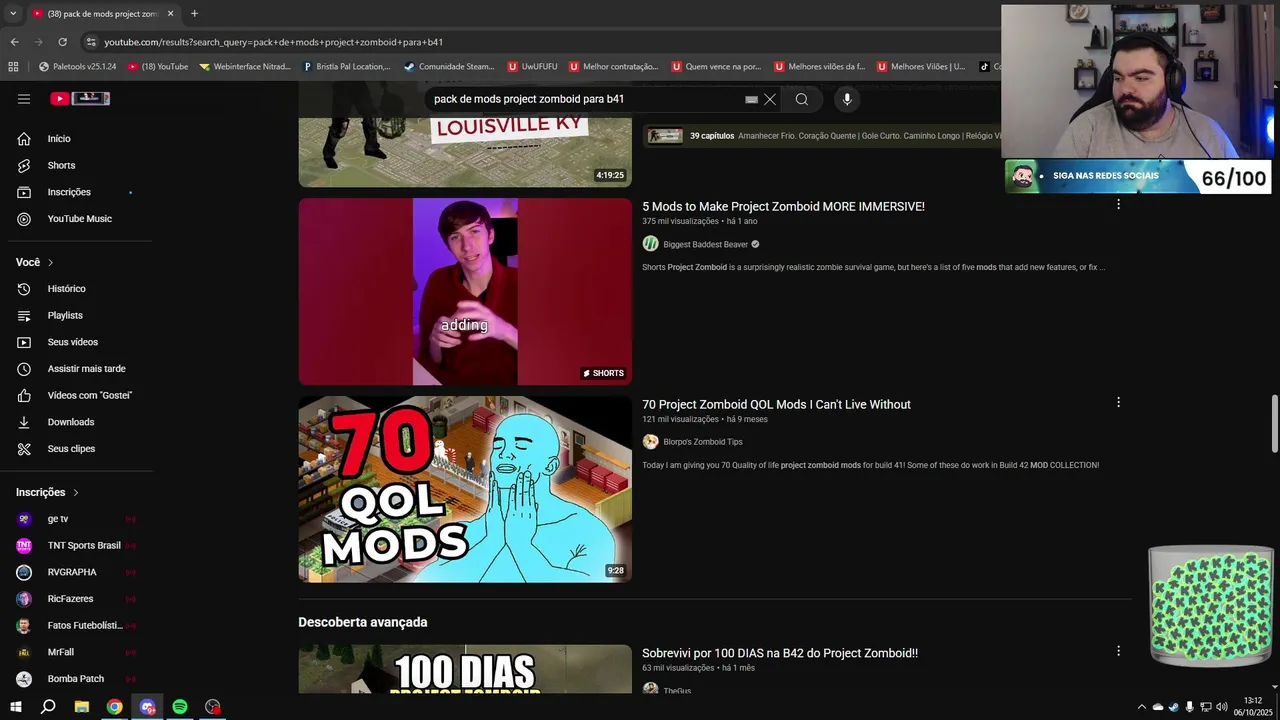The width and height of the screenshot is (1280, 720).
Task: Go back in browser history
Action: 14,42
